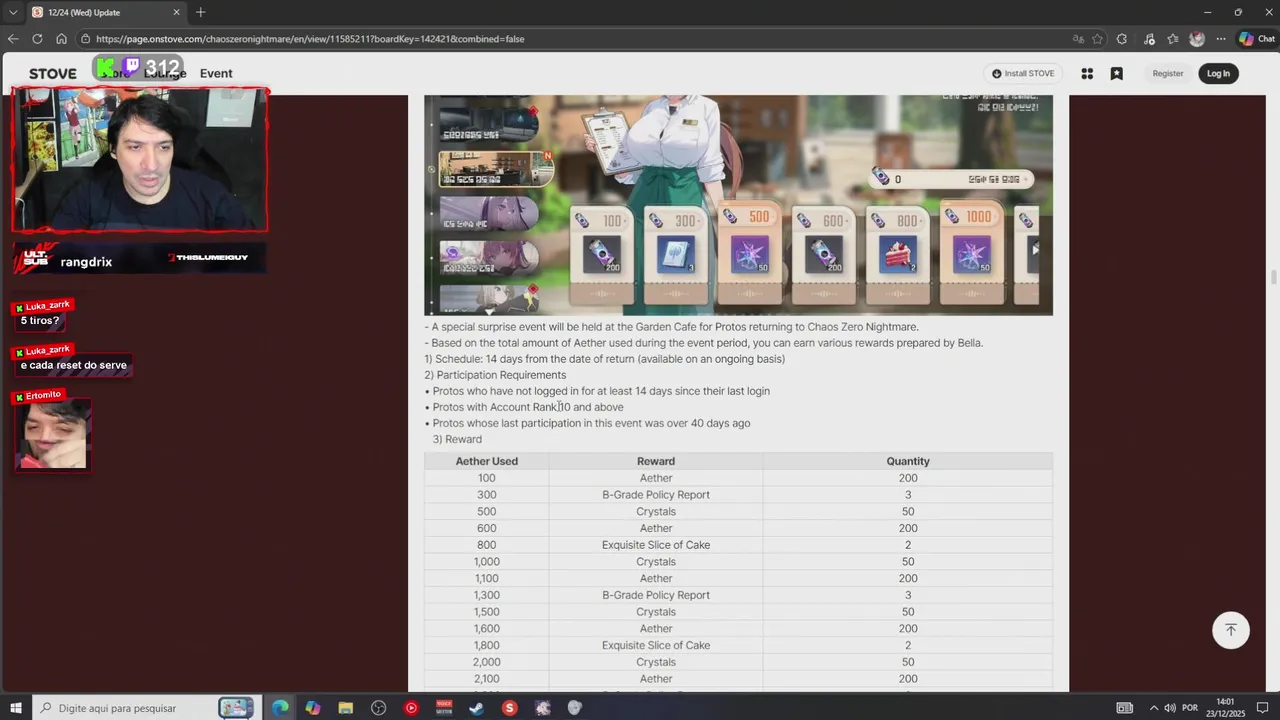The image size is (1280, 720).
Task: Open the Event menu item
Action: pos(216,73)
